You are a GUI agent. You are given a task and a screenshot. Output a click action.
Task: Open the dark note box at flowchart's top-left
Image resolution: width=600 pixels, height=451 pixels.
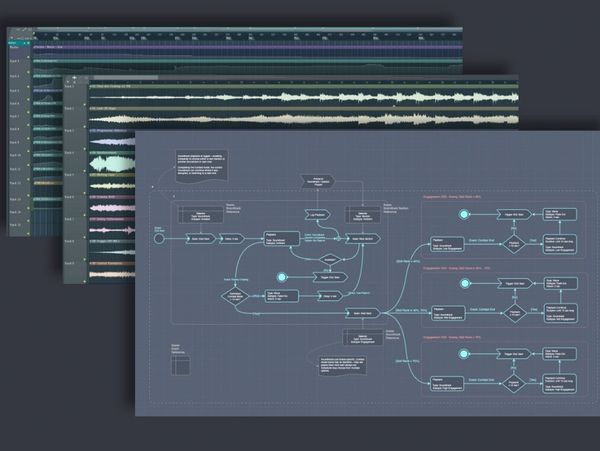coord(202,164)
